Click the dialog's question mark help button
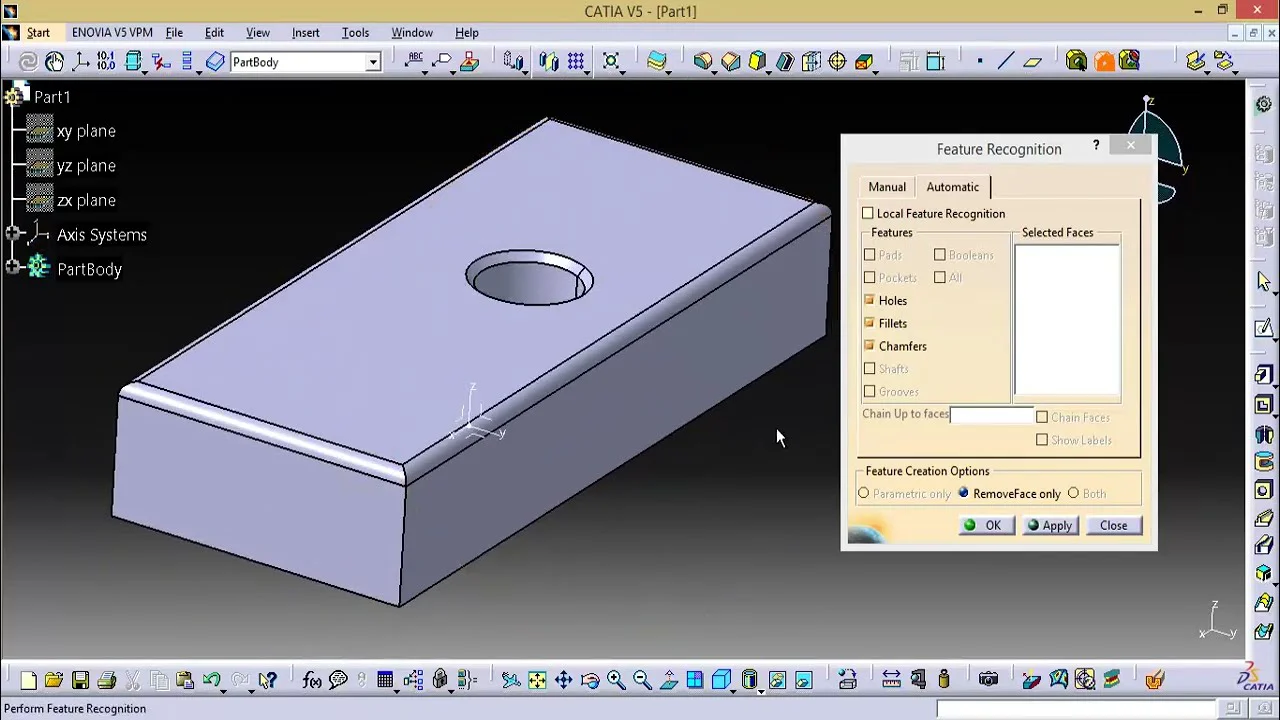 point(1096,146)
